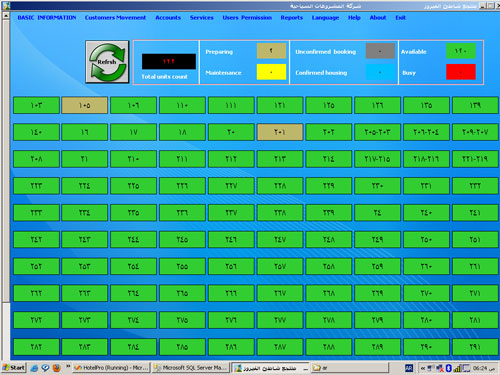The image size is (500, 375).
Task: Select room 277 unit button
Action: tap(280, 320)
